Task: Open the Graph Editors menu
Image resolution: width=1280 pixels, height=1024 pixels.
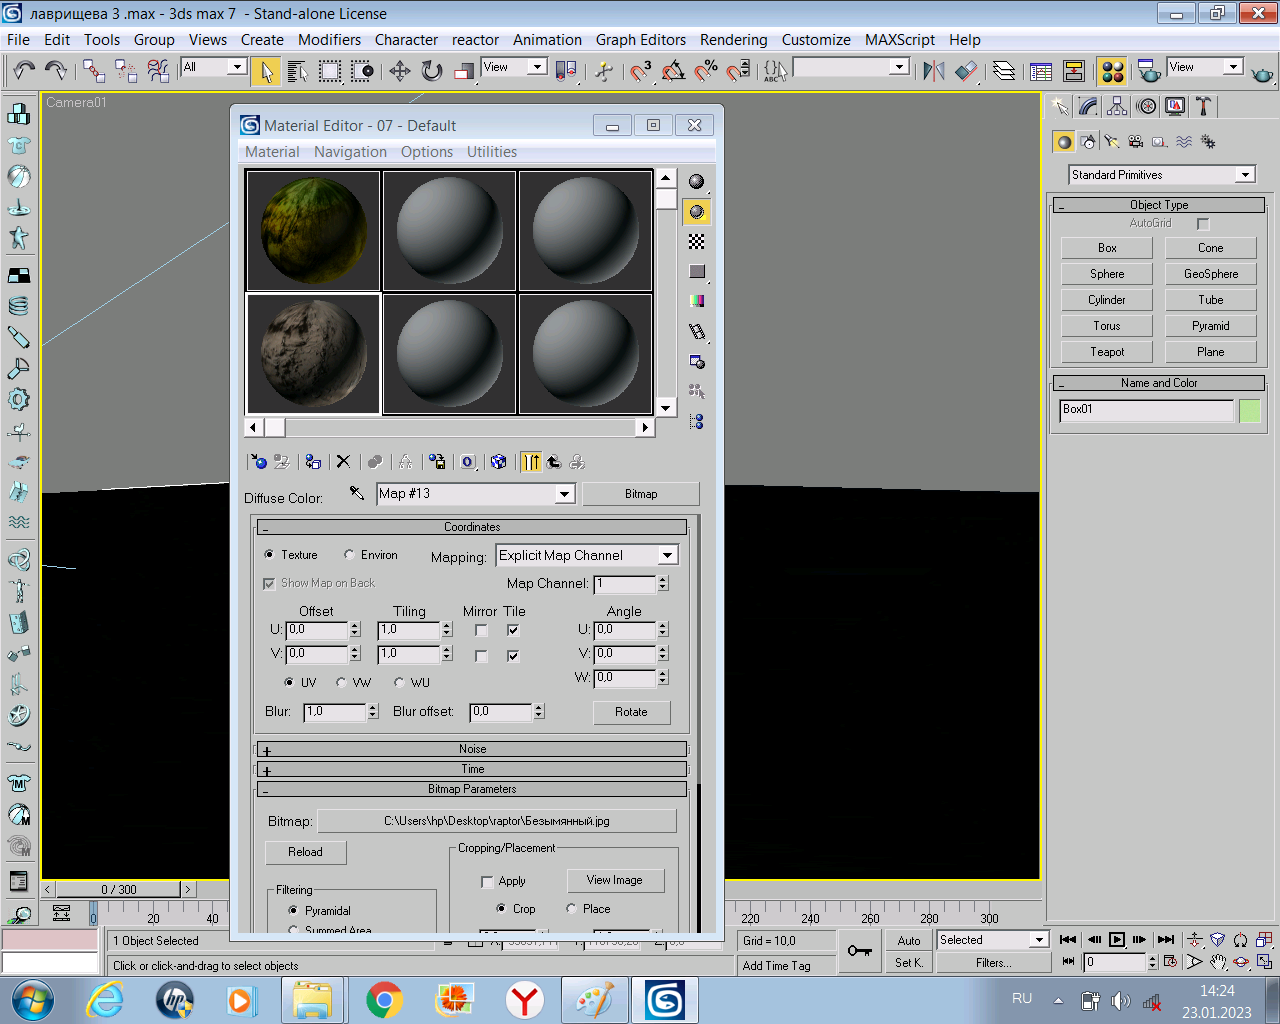Action: click(x=640, y=40)
